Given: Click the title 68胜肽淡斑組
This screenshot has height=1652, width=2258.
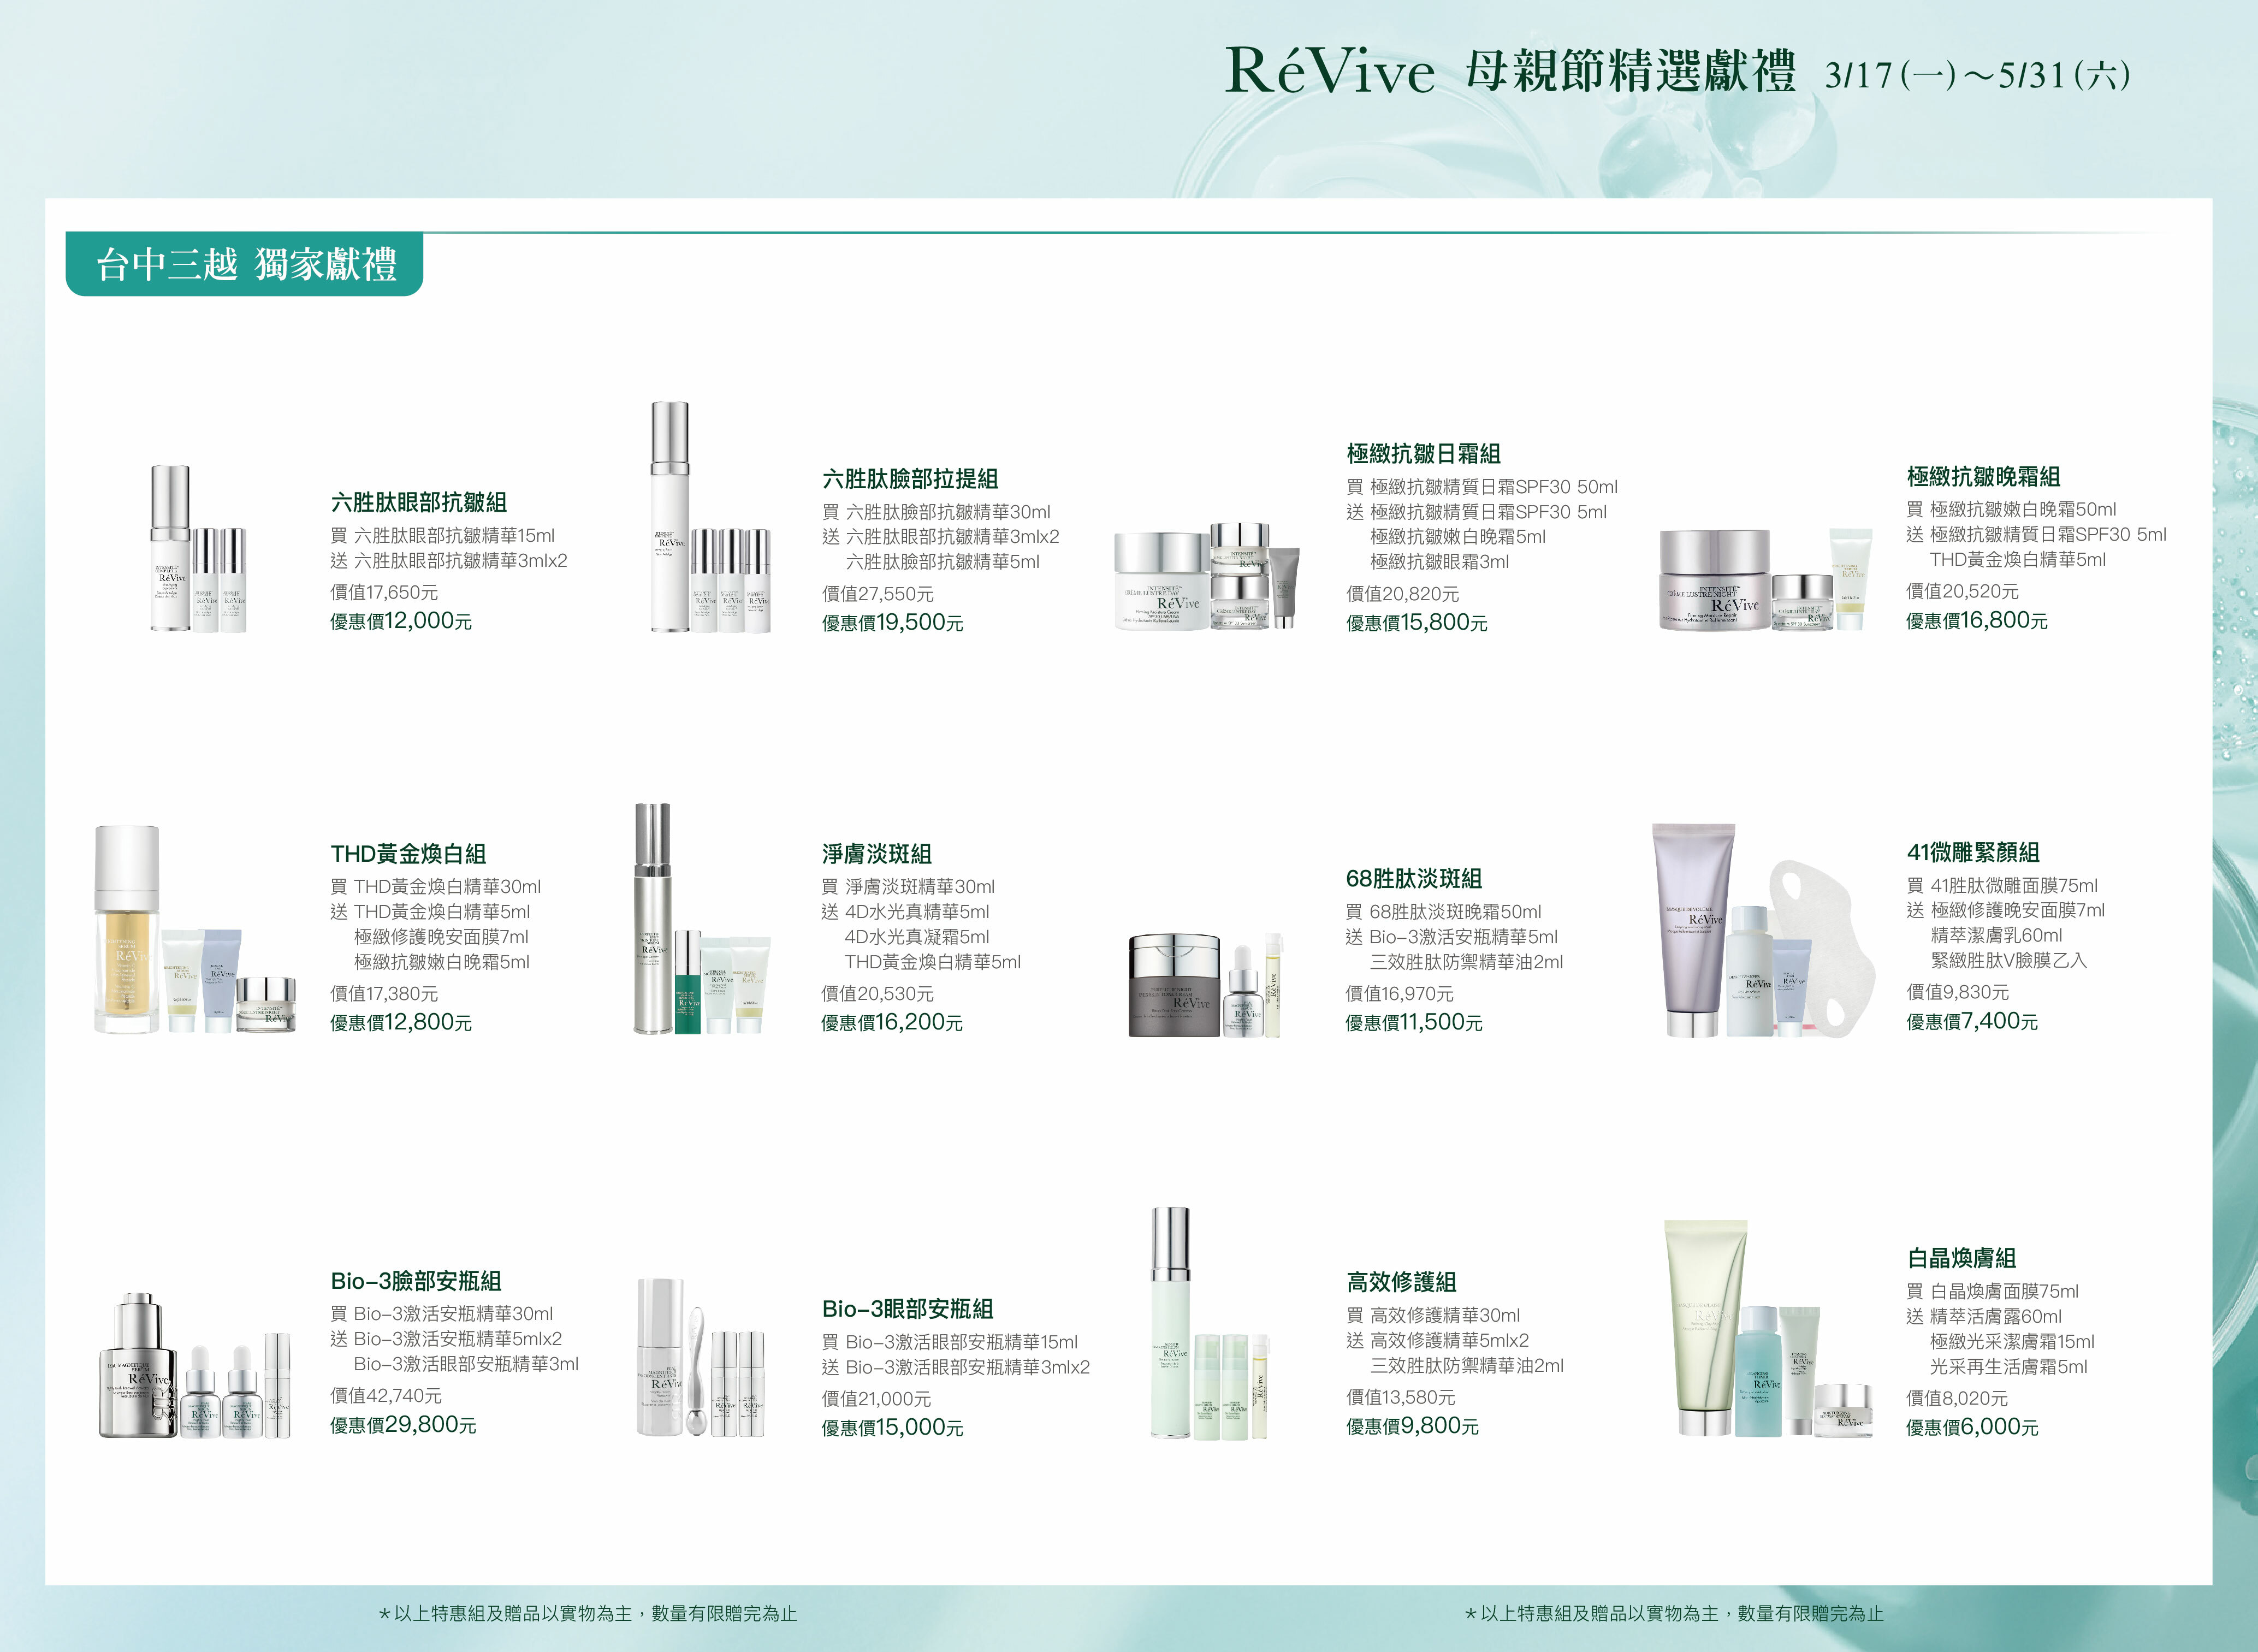Looking at the screenshot, I should (x=1414, y=879).
